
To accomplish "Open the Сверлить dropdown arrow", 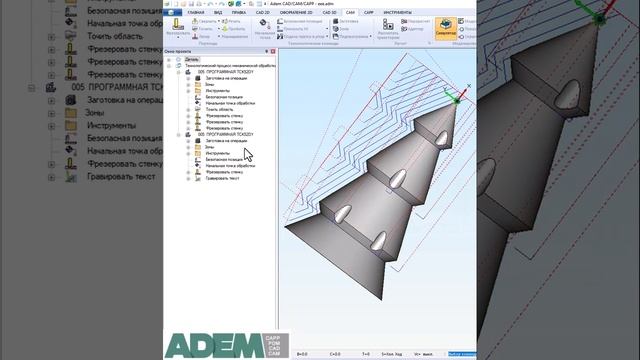I will point(219,21).
